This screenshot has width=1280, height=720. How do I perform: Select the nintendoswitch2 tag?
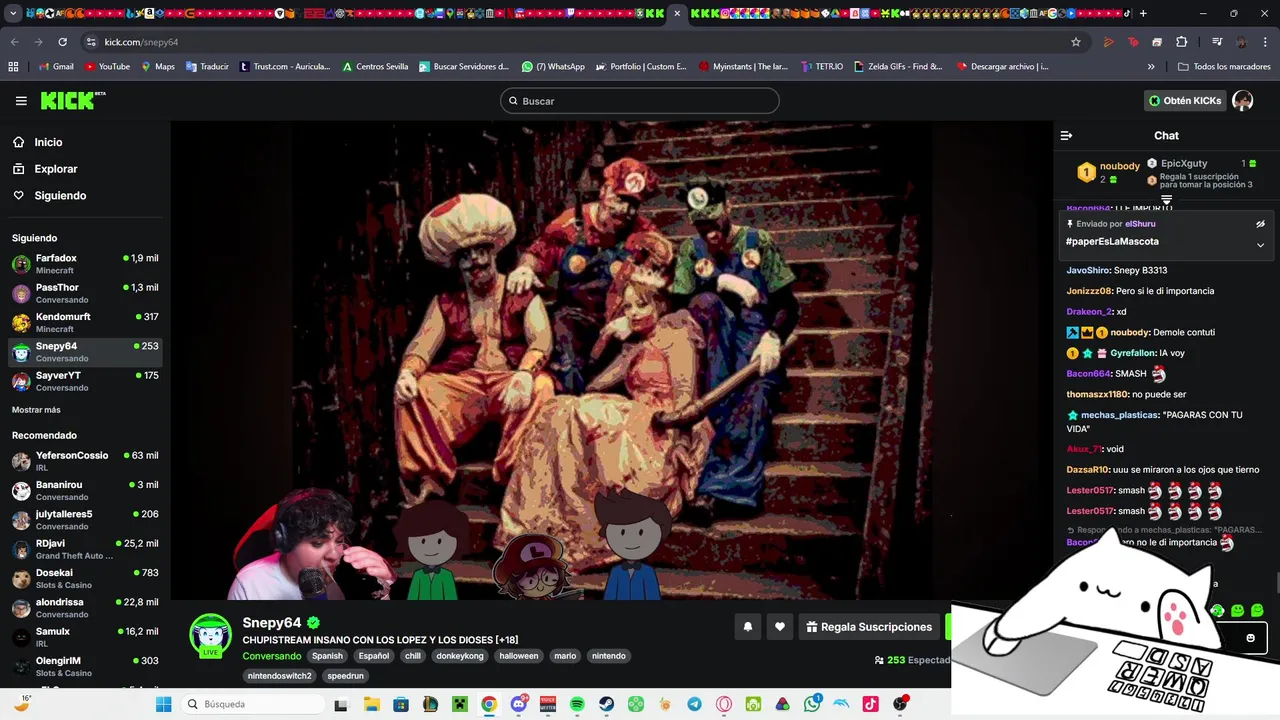click(280, 676)
